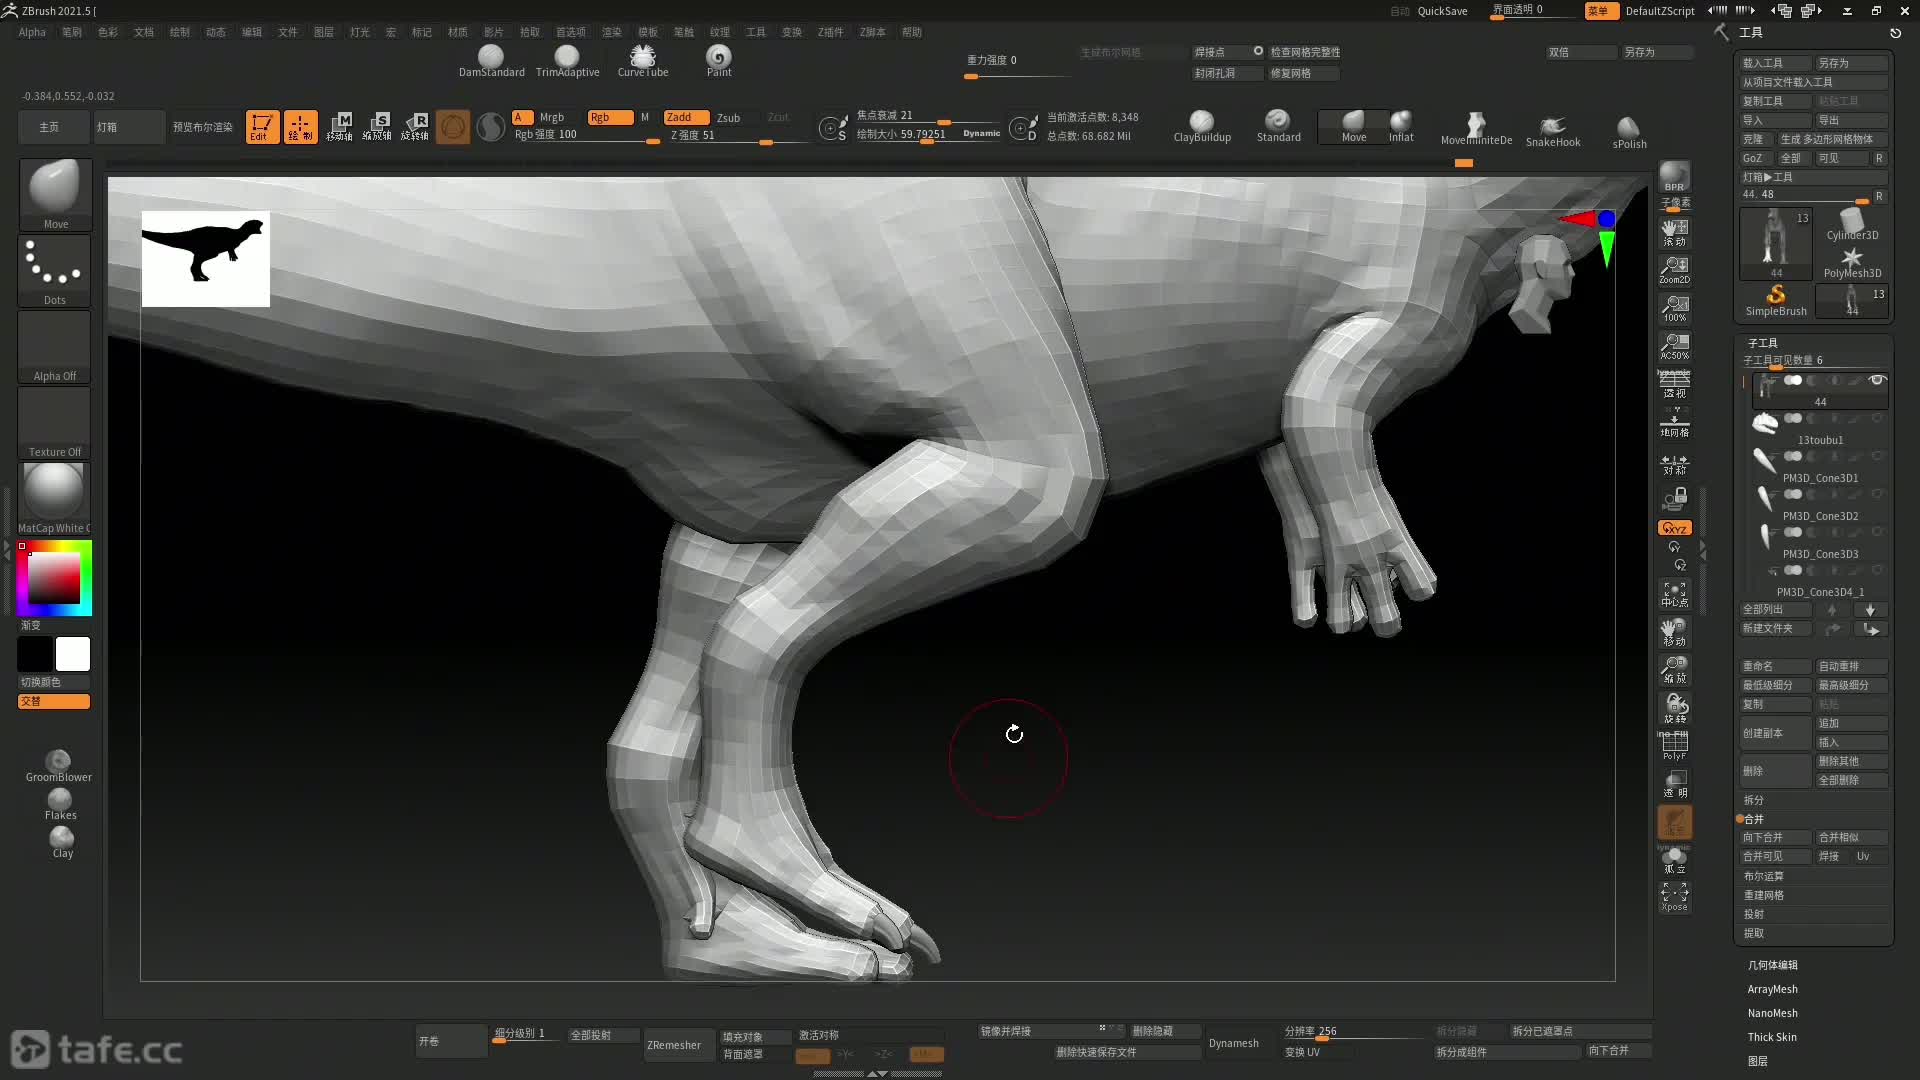The image size is (1920, 1080).
Task: Expand the Thick Skin section
Action: [1772, 1037]
